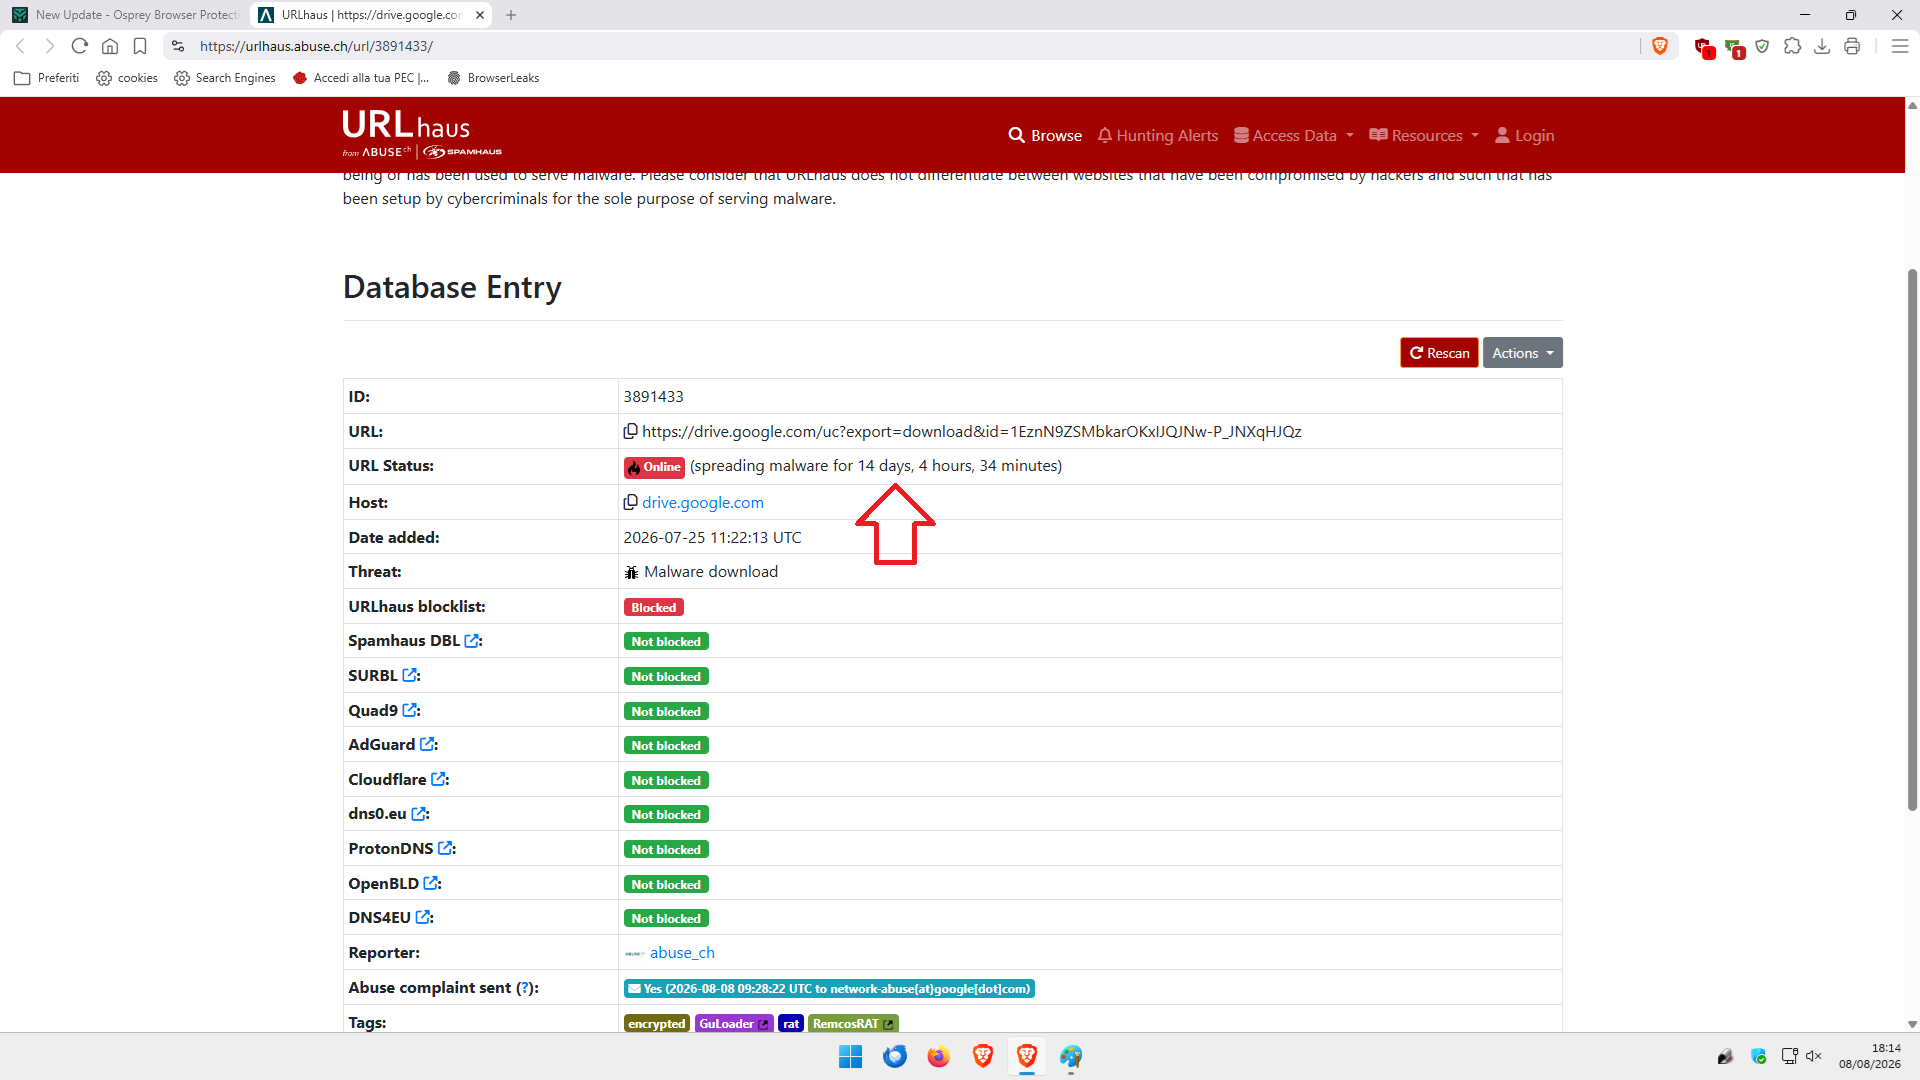Click the question mark help link

526,988
